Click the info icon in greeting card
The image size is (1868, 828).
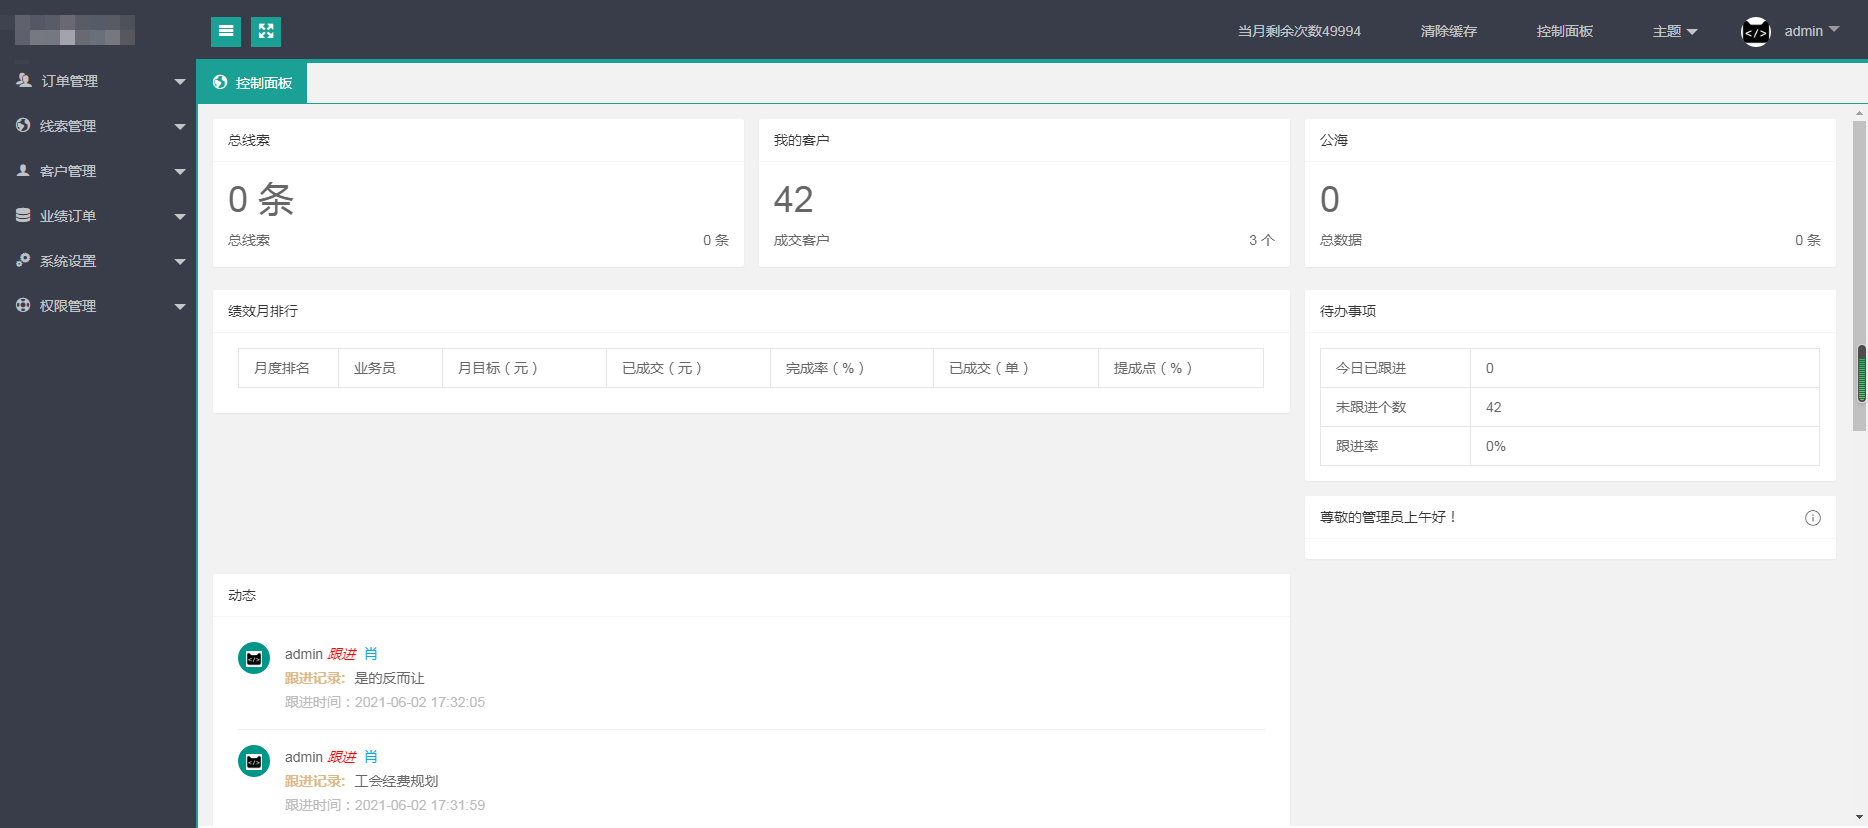pos(1812,518)
